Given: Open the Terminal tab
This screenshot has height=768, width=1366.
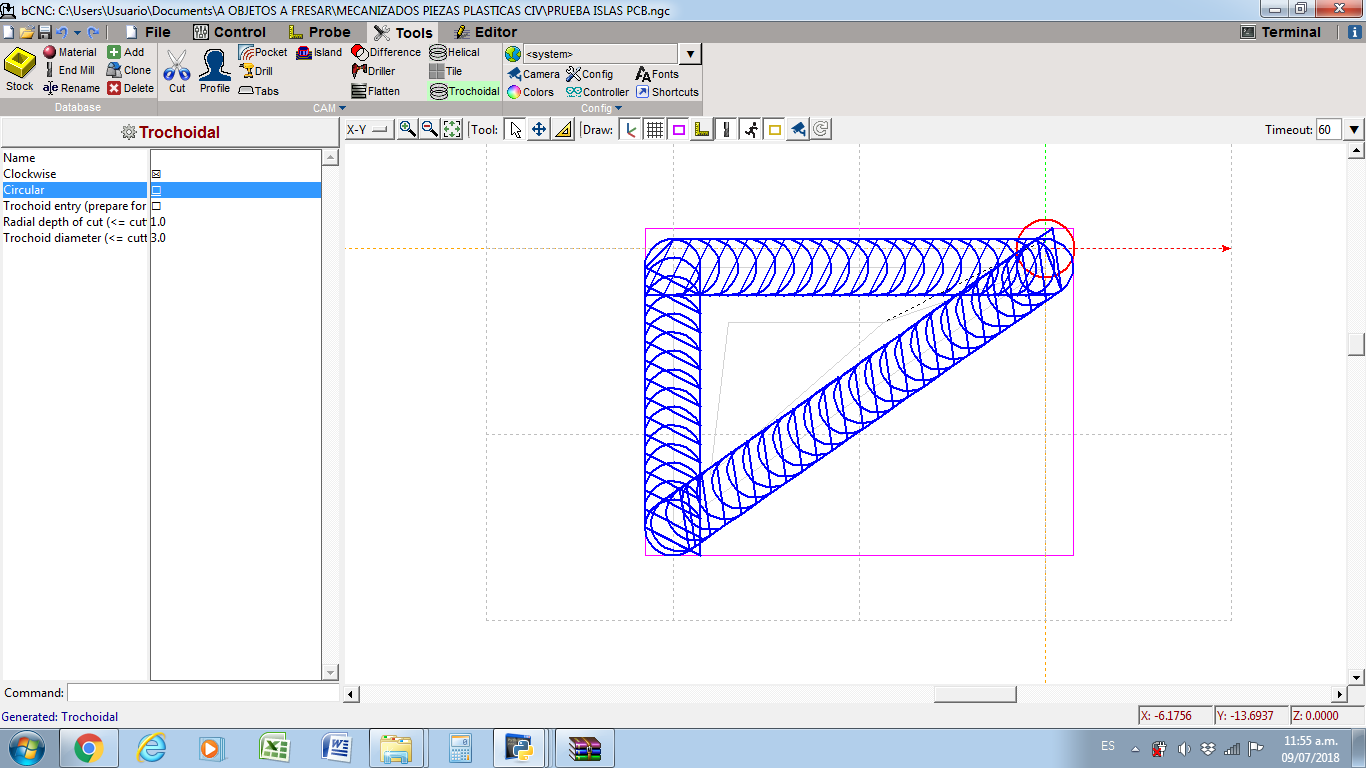Looking at the screenshot, I should click(x=1281, y=32).
